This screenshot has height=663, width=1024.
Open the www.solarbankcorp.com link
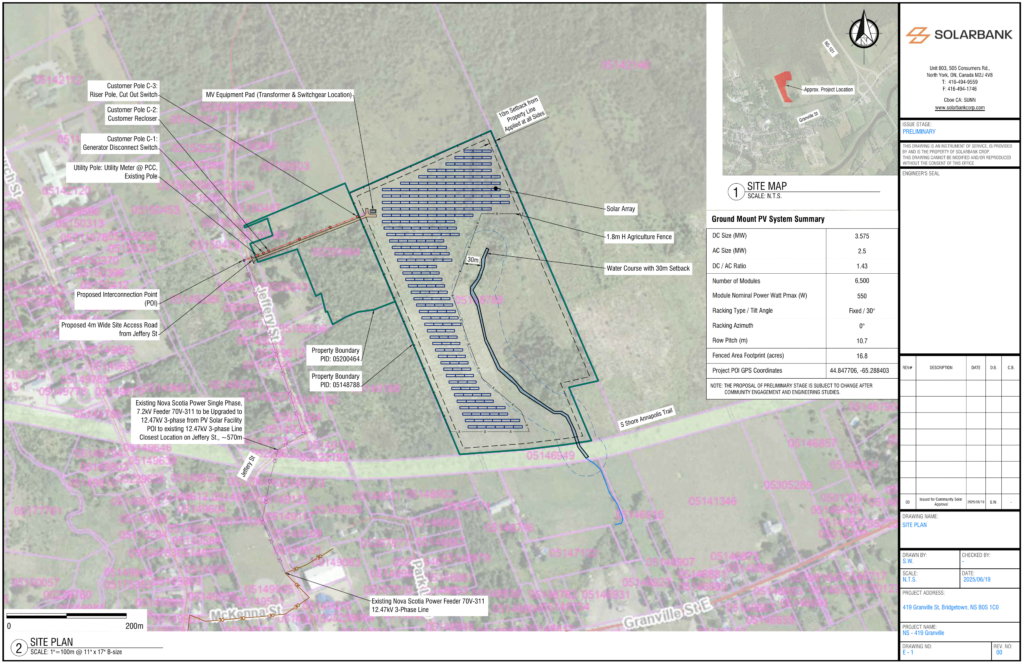959,108
